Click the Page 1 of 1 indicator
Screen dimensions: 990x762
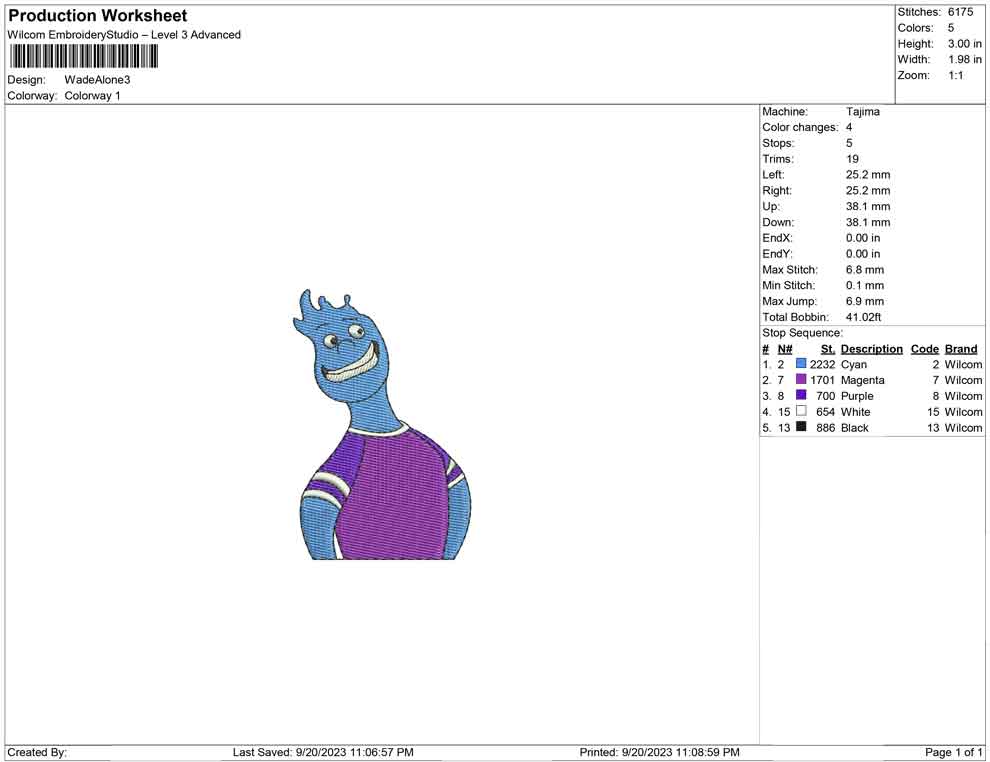coord(953,752)
